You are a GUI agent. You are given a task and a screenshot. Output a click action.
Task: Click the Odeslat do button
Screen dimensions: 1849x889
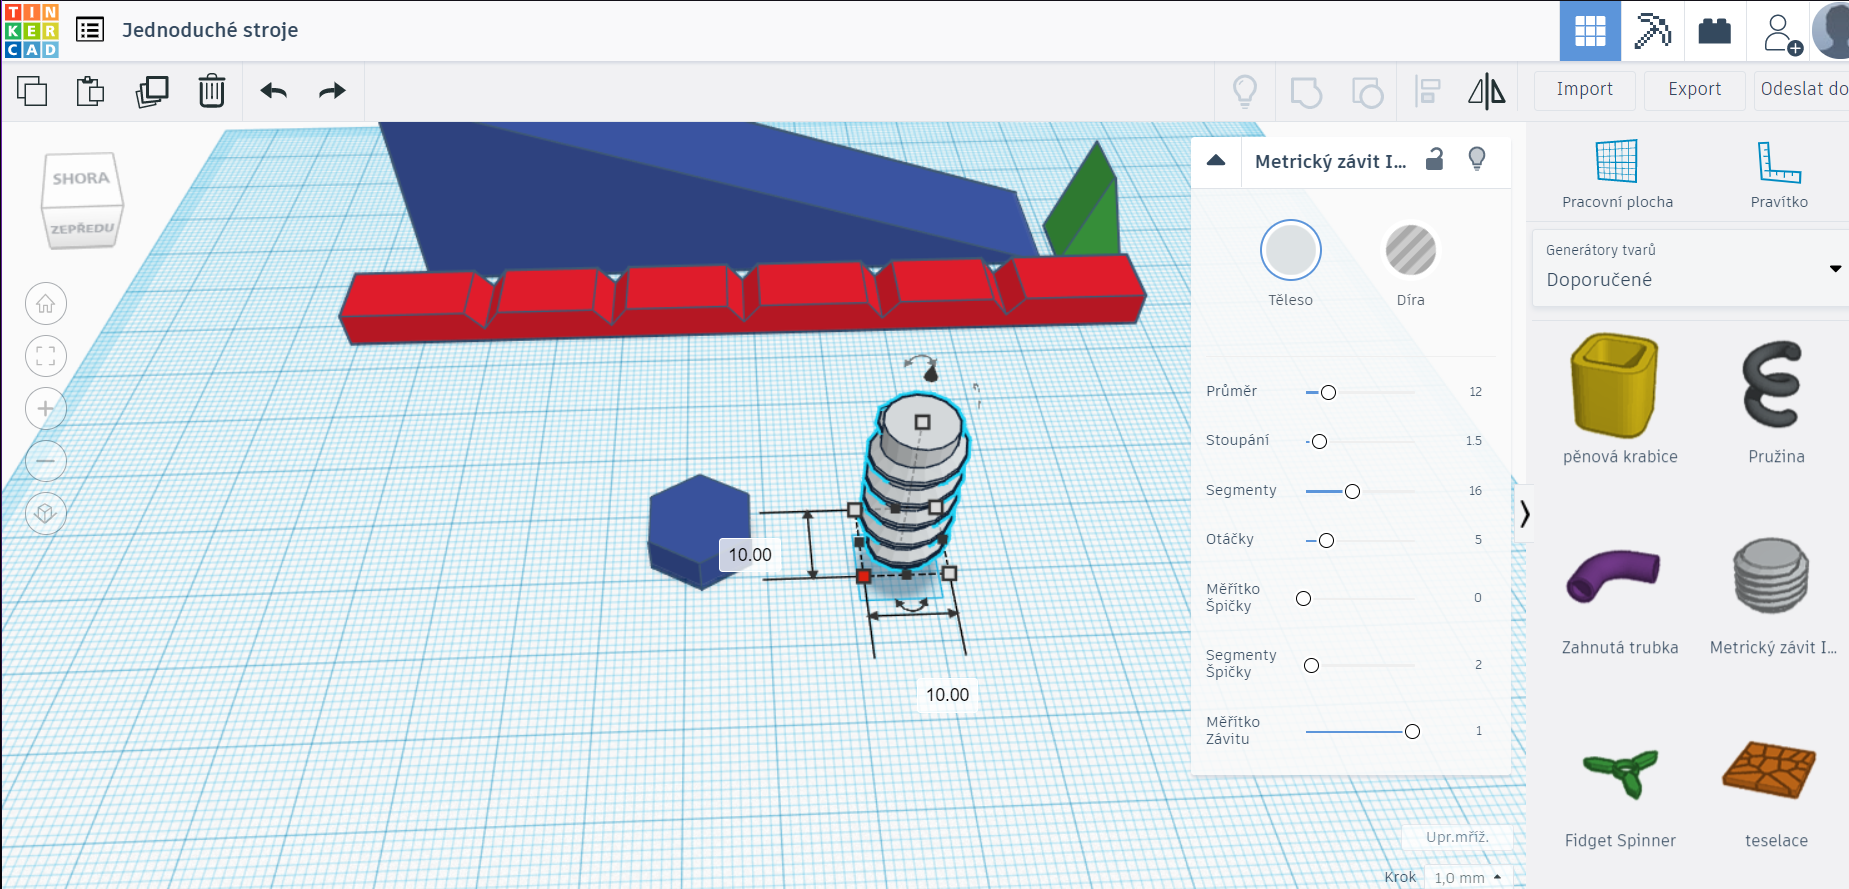click(x=1802, y=90)
